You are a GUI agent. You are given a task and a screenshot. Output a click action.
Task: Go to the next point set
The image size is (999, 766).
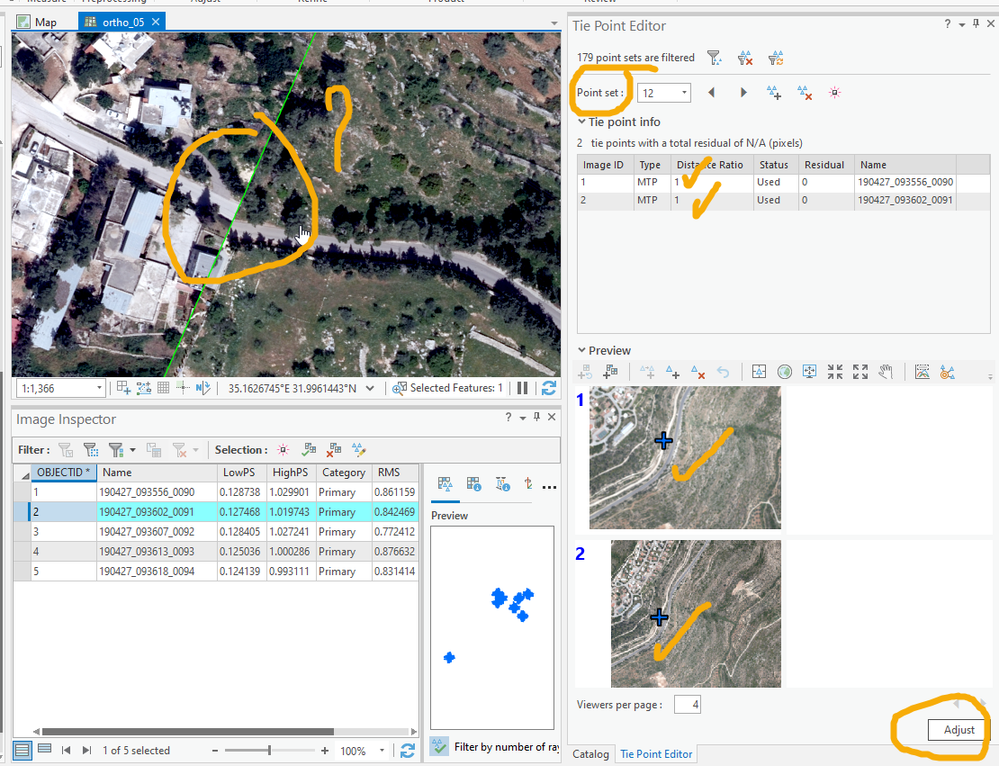(x=743, y=93)
